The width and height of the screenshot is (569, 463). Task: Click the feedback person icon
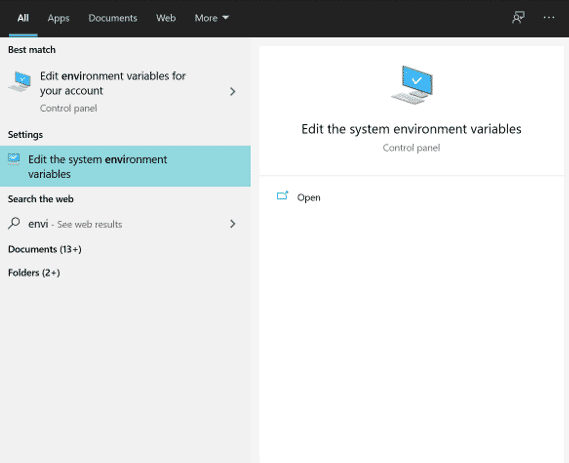pyautogui.click(x=518, y=17)
